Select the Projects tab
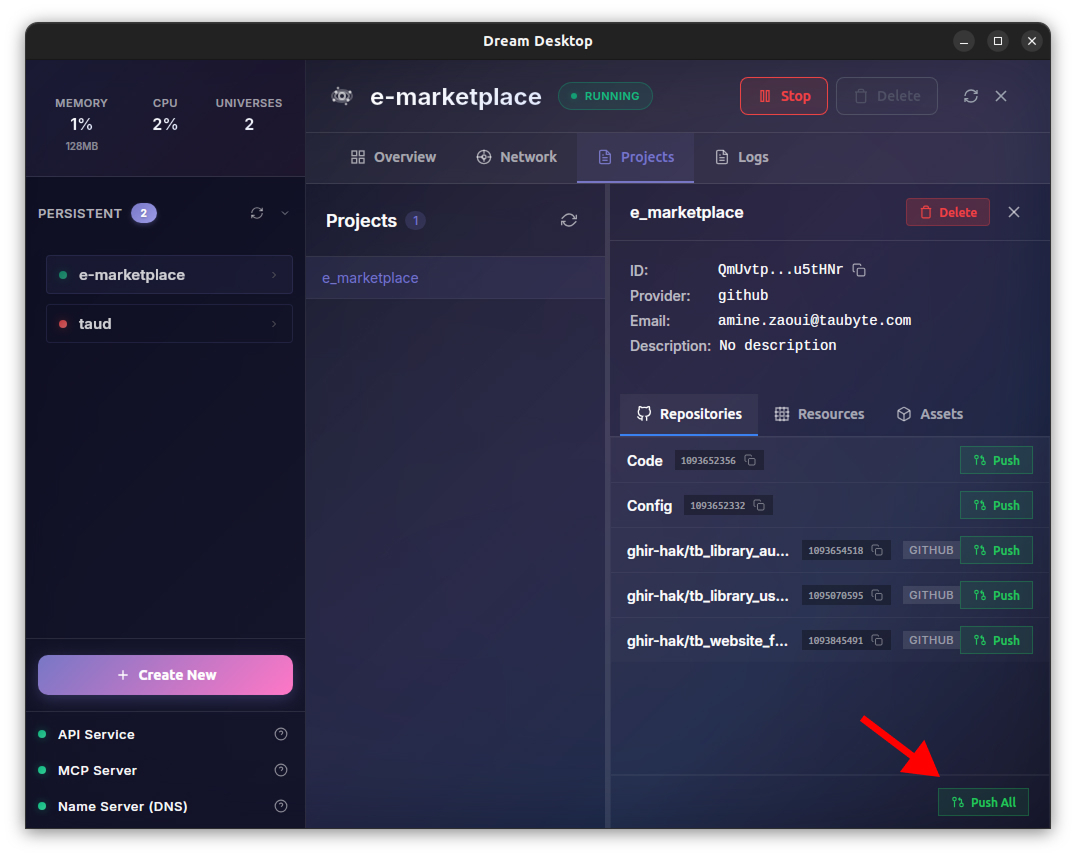This screenshot has height=857, width=1076. pyautogui.click(x=635, y=157)
